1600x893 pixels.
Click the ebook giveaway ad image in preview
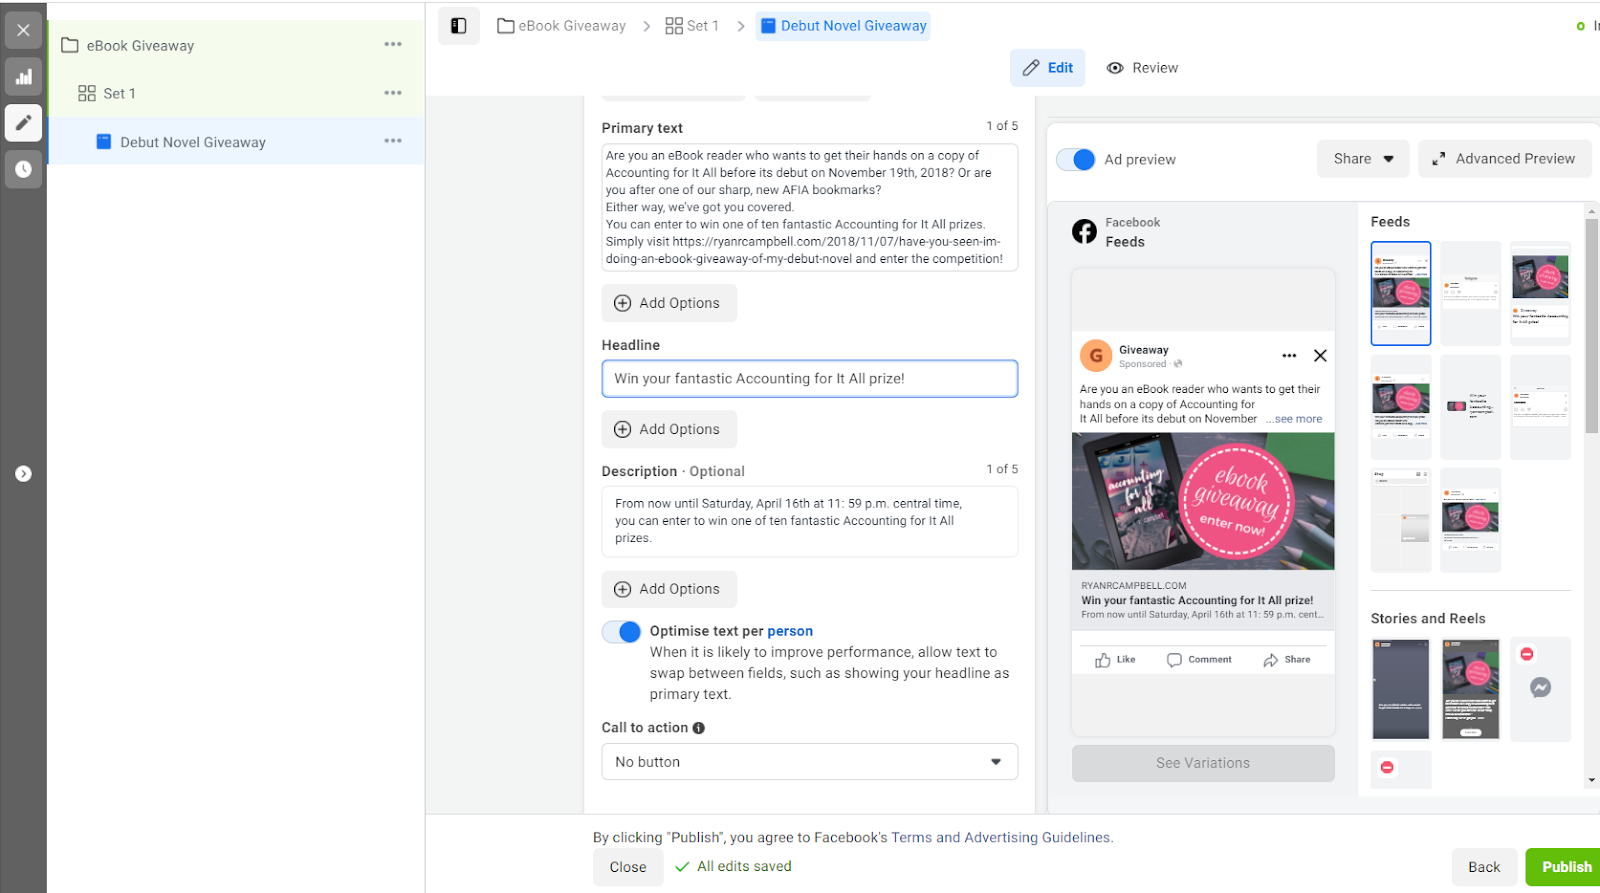point(1203,501)
